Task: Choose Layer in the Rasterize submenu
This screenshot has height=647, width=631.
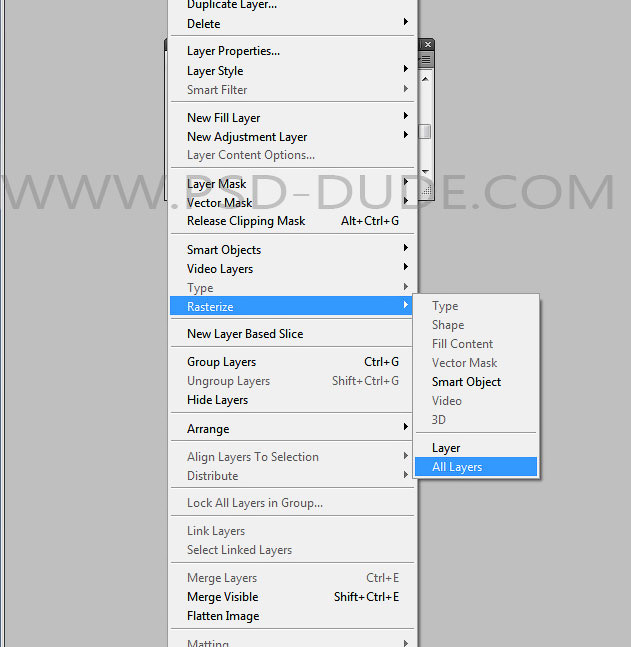Action: pos(446,448)
